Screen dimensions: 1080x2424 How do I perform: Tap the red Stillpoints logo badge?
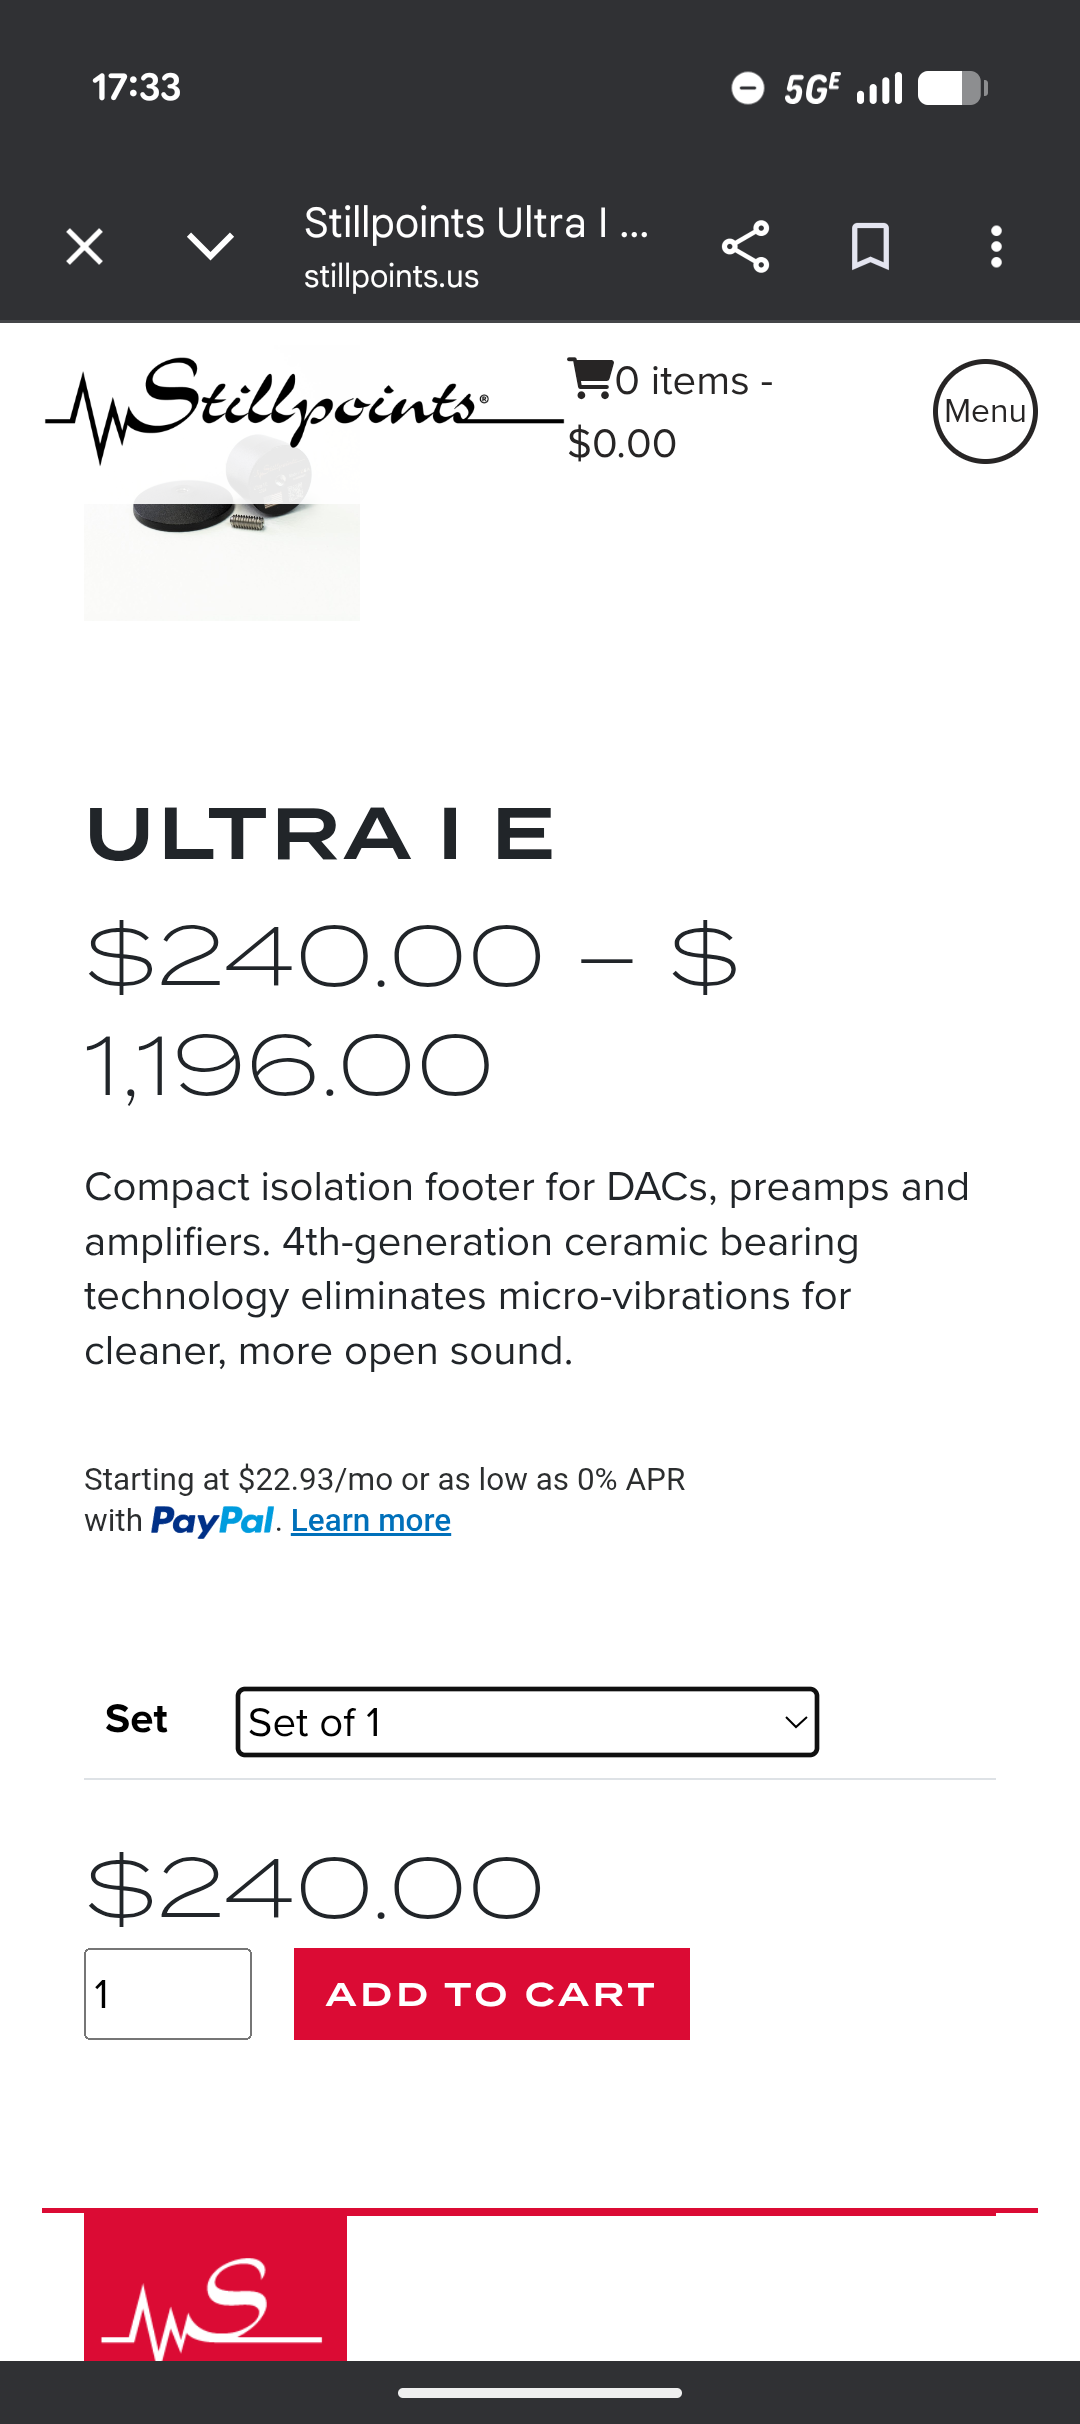(215, 2290)
